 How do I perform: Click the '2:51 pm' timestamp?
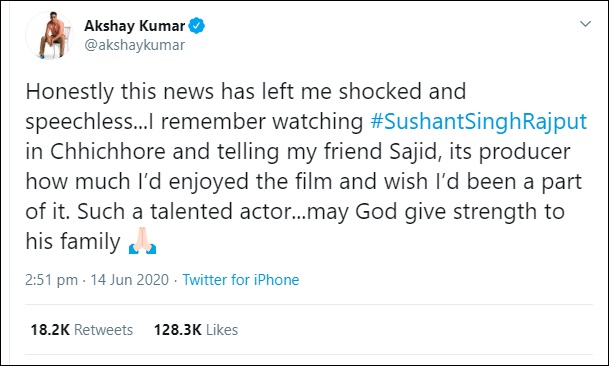point(52,280)
